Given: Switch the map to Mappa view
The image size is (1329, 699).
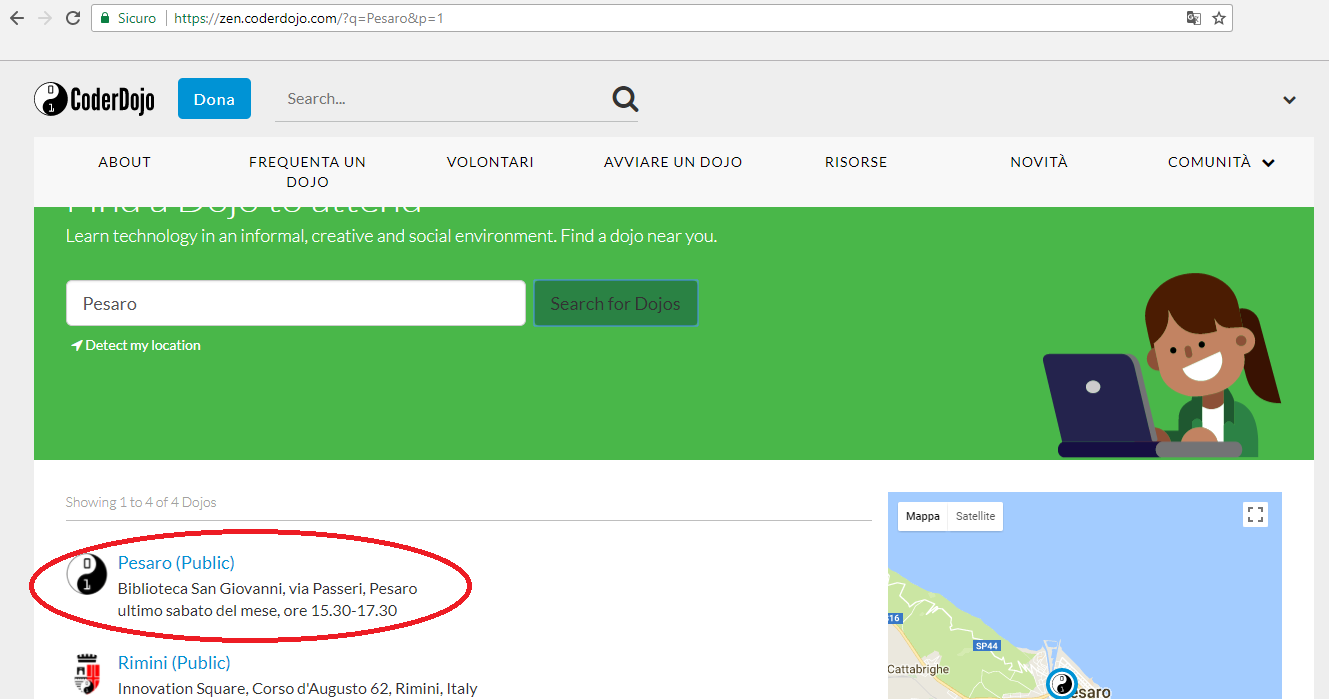Looking at the screenshot, I should coord(922,516).
